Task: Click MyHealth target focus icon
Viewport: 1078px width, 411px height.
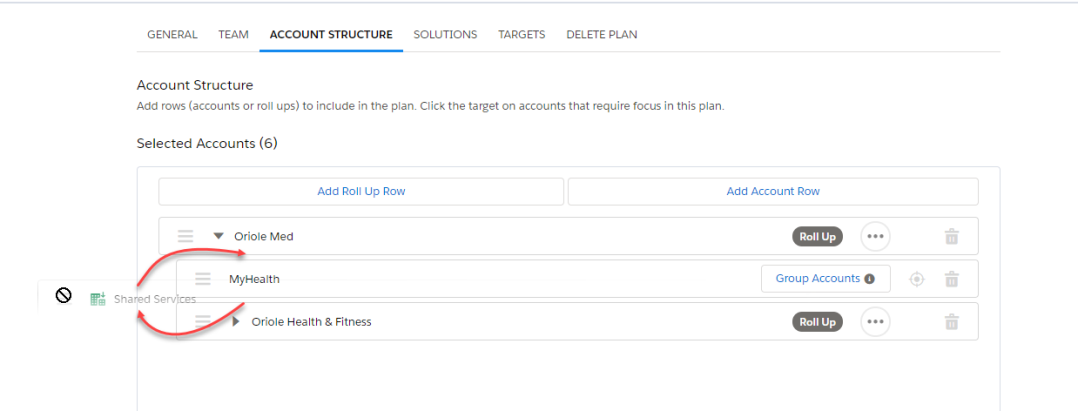Action: 916,279
